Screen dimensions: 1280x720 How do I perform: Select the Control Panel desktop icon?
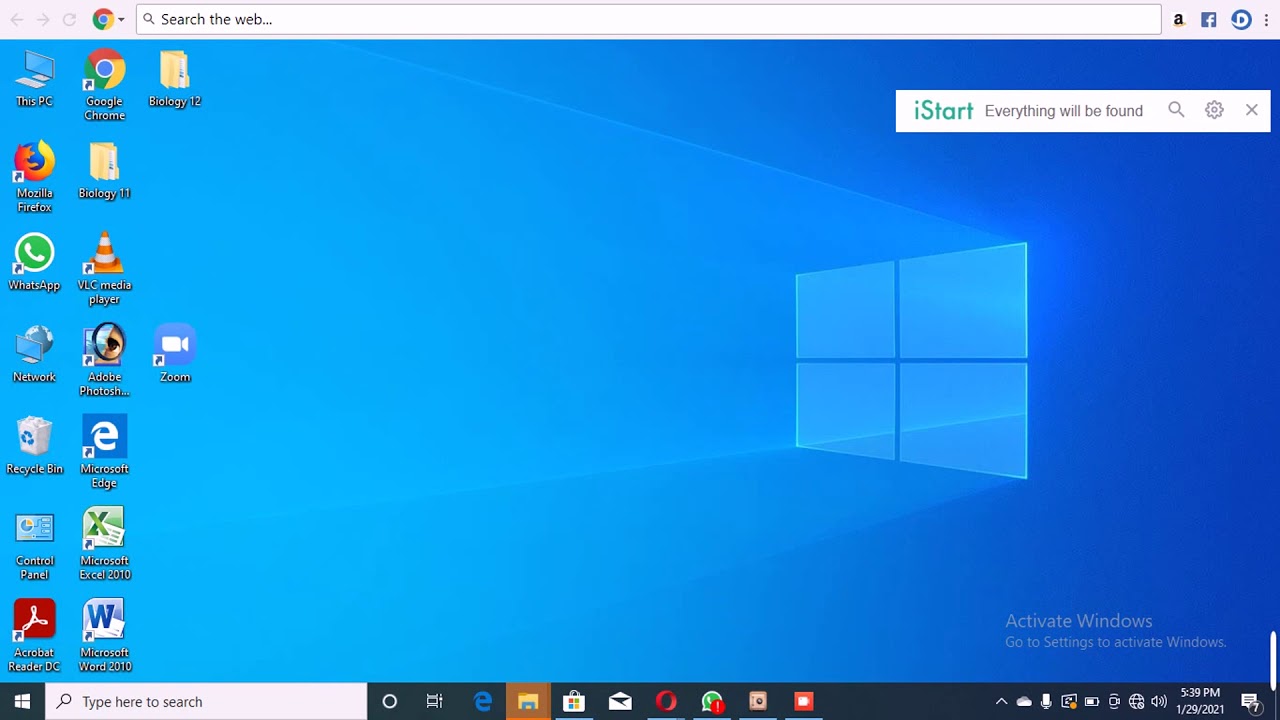34,545
